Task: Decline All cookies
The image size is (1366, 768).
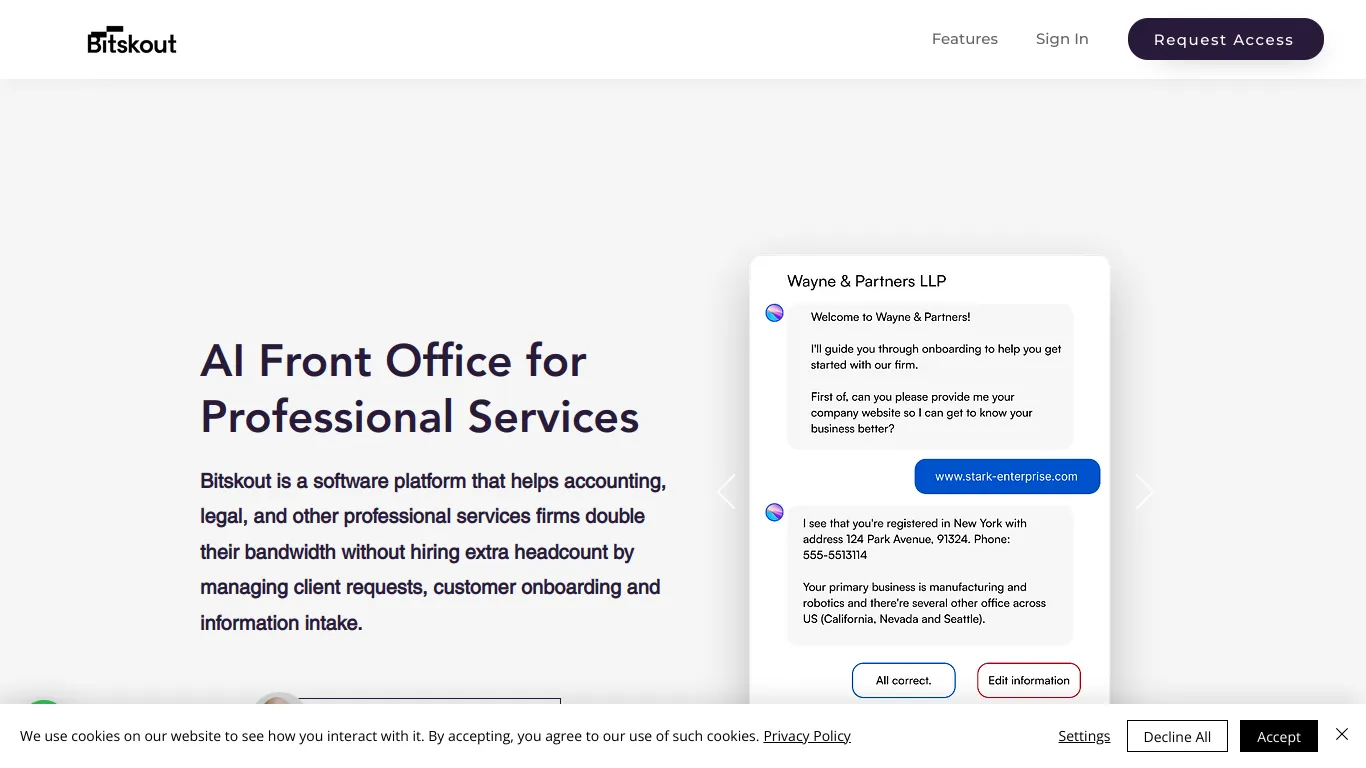Action: 1177,736
